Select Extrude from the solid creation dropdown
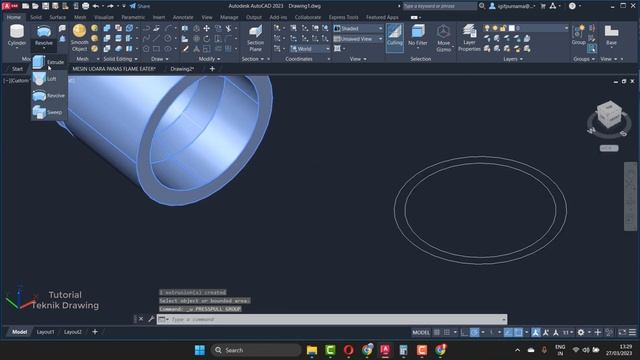Viewport: 640px width, 360px height. (49, 62)
